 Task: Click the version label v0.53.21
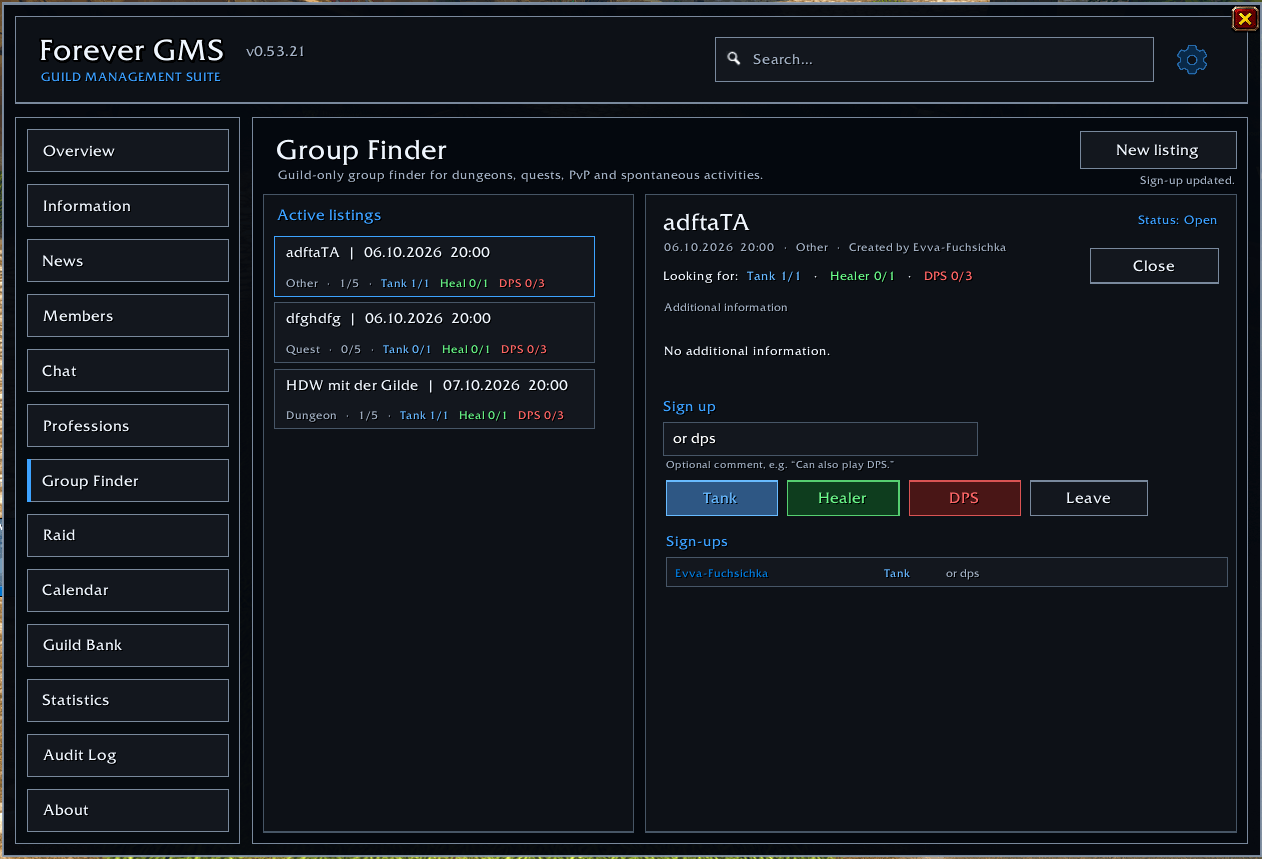pyautogui.click(x=275, y=51)
